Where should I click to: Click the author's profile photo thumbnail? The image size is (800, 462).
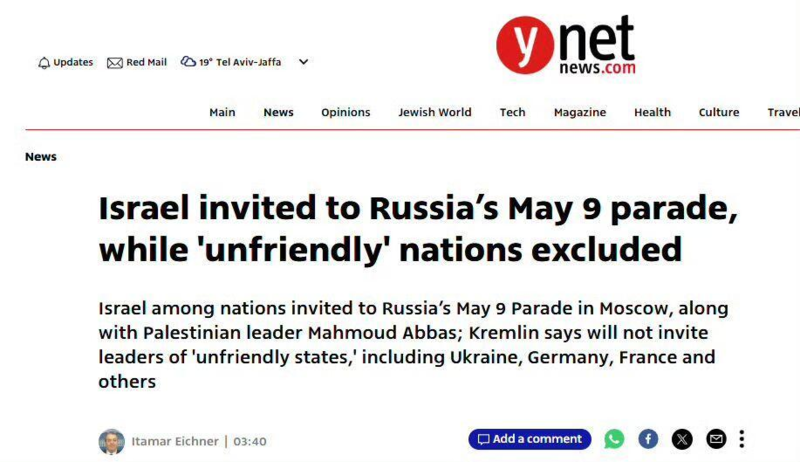click(111, 442)
